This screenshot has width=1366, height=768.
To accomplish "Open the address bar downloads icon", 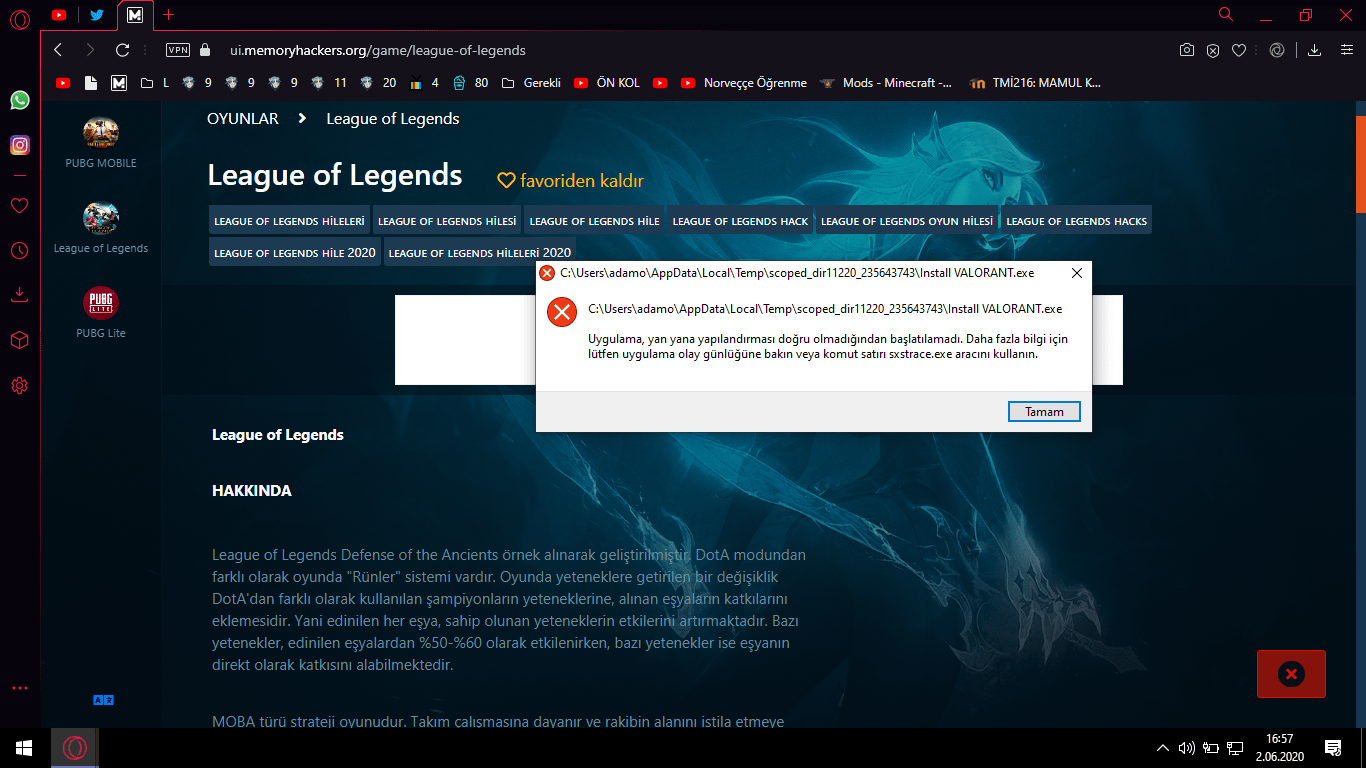I will (1315, 50).
